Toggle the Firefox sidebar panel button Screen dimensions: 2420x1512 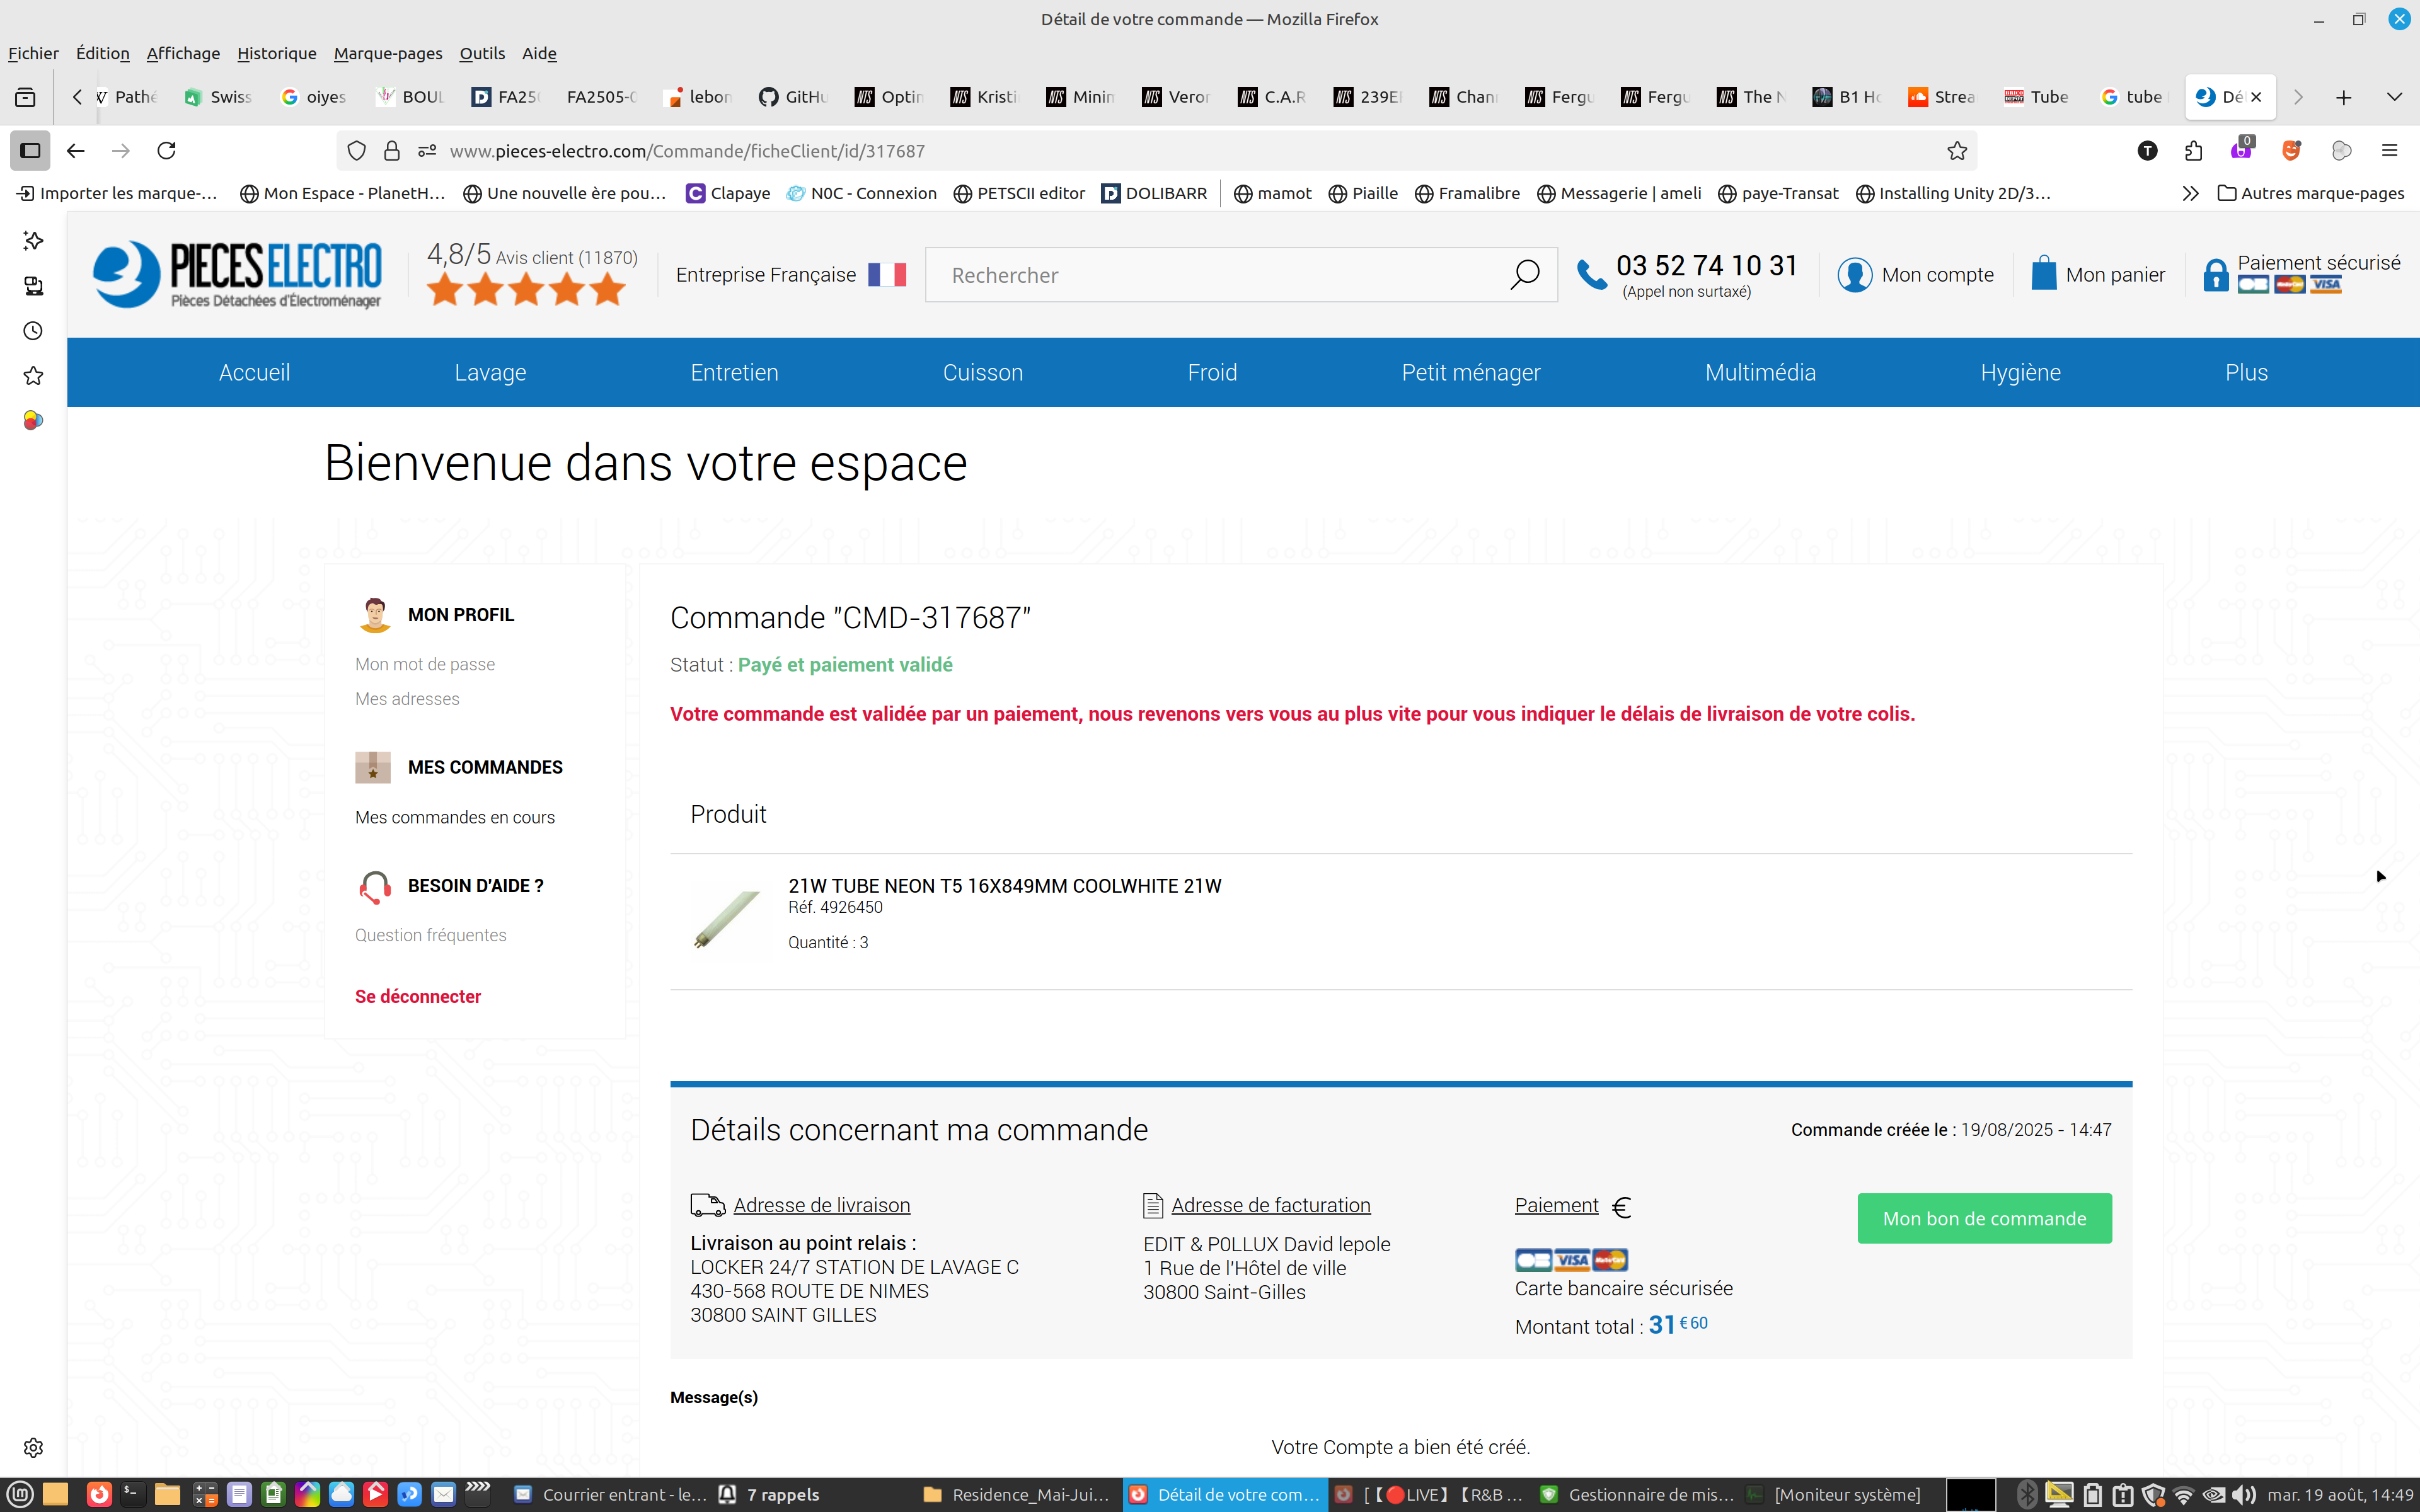(x=30, y=151)
